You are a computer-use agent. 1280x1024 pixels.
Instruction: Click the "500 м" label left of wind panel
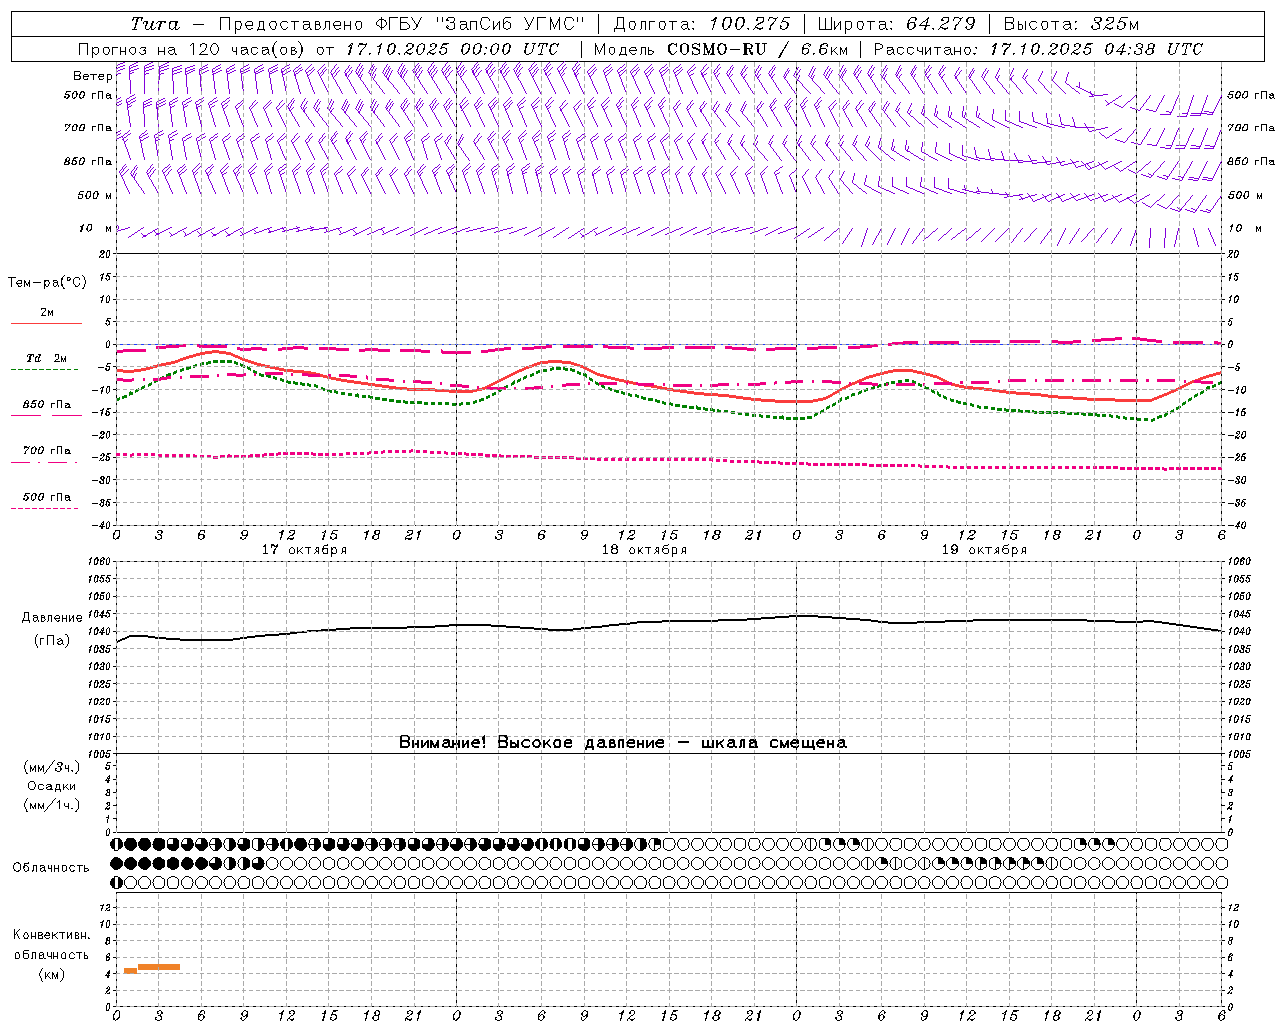[96, 196]
